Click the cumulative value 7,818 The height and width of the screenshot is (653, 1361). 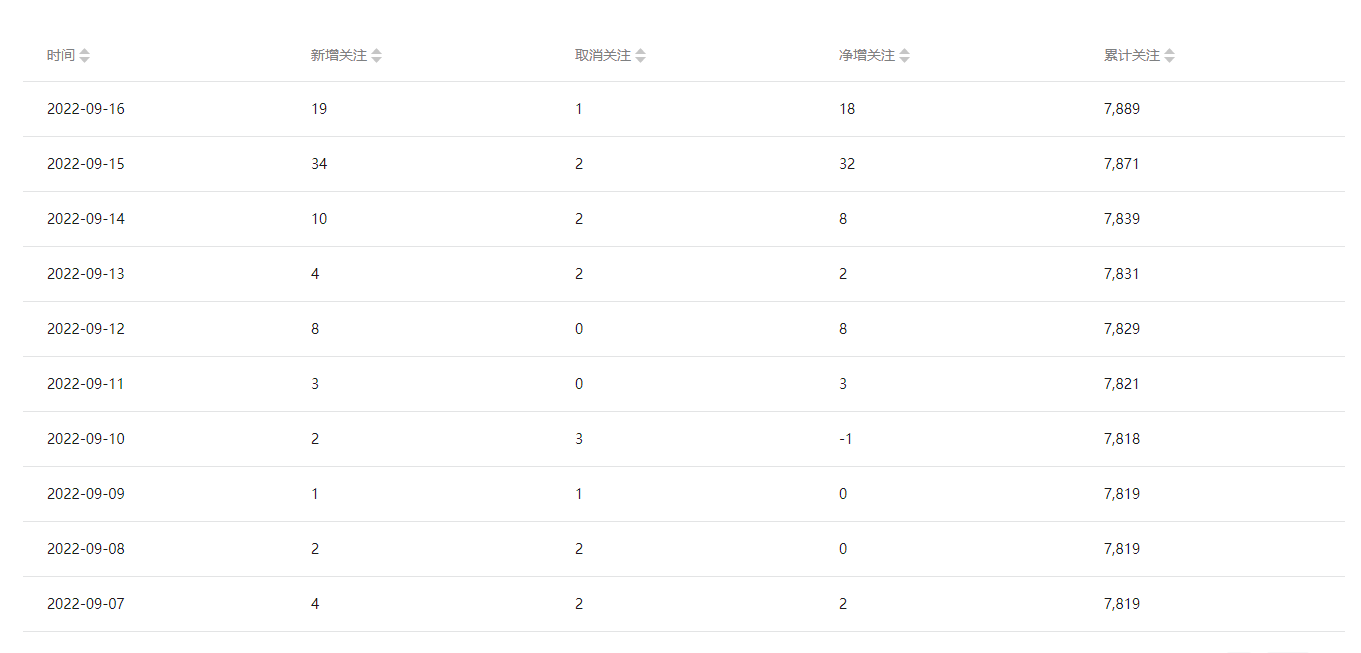[1121, 439]
